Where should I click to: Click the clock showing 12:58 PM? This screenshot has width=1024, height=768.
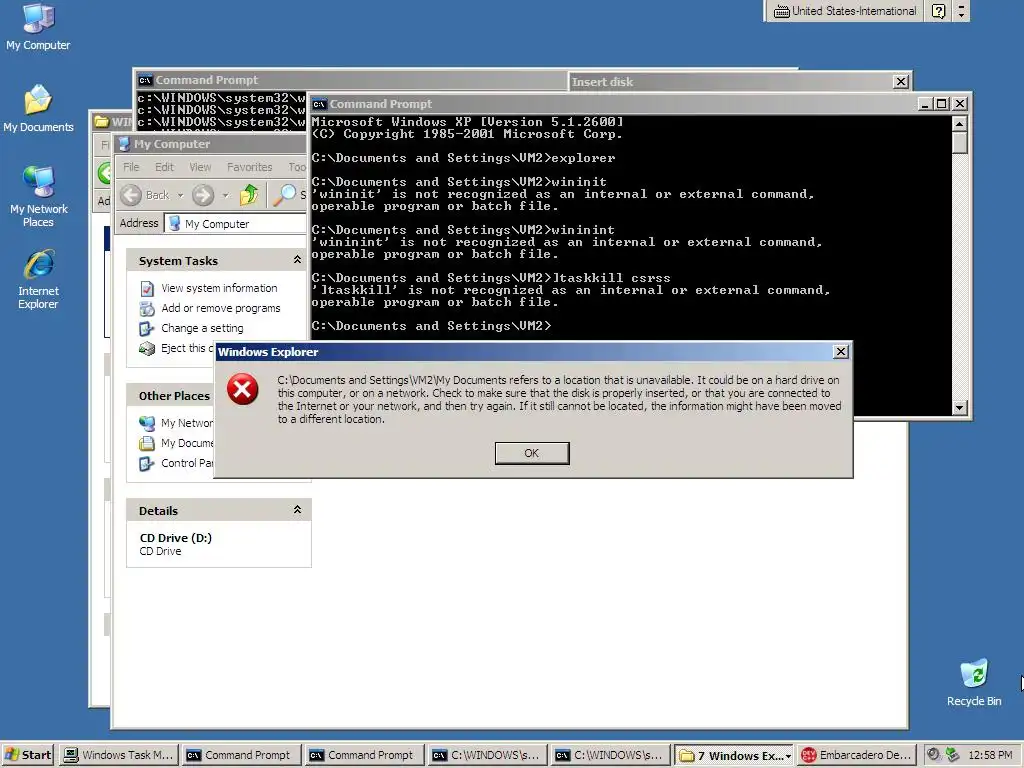point(990,755)
